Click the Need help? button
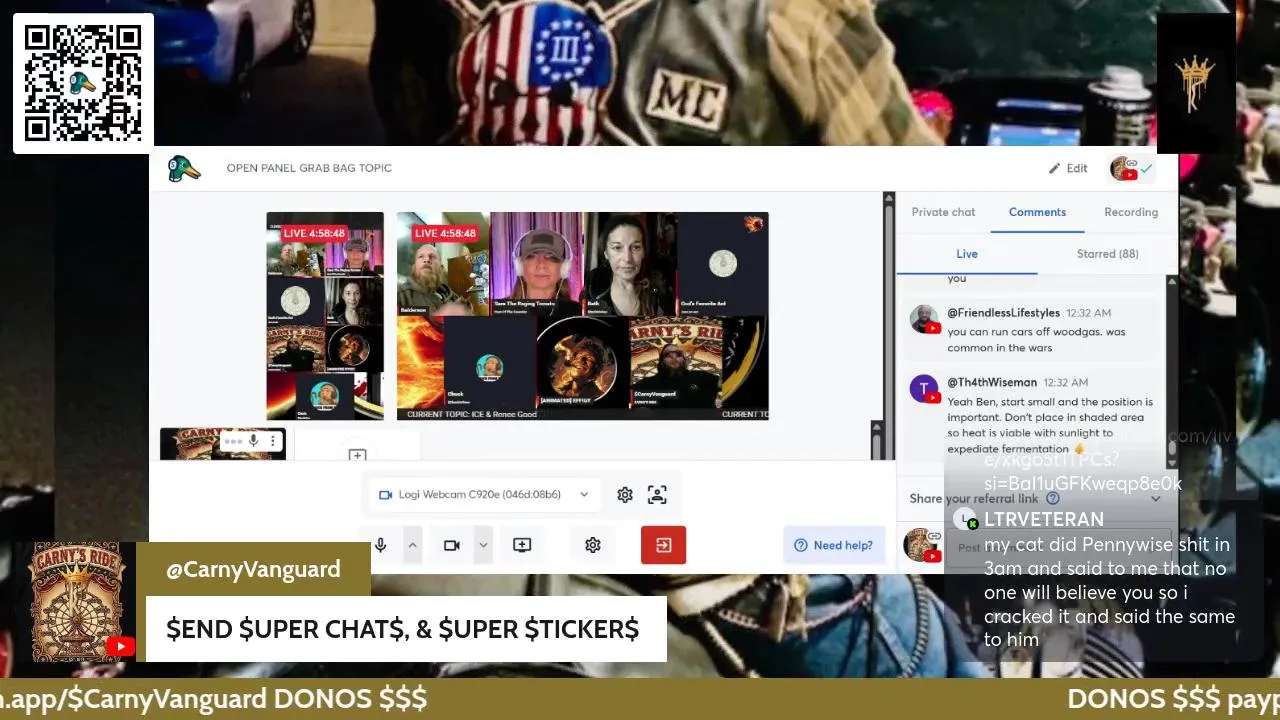The height and width of the screenshot is (720, 1280). pyautogui.click(x=834, y=545)
